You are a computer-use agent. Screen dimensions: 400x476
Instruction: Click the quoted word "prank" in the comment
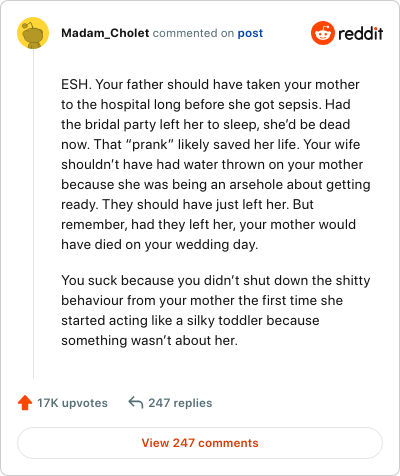click(149, 145)
